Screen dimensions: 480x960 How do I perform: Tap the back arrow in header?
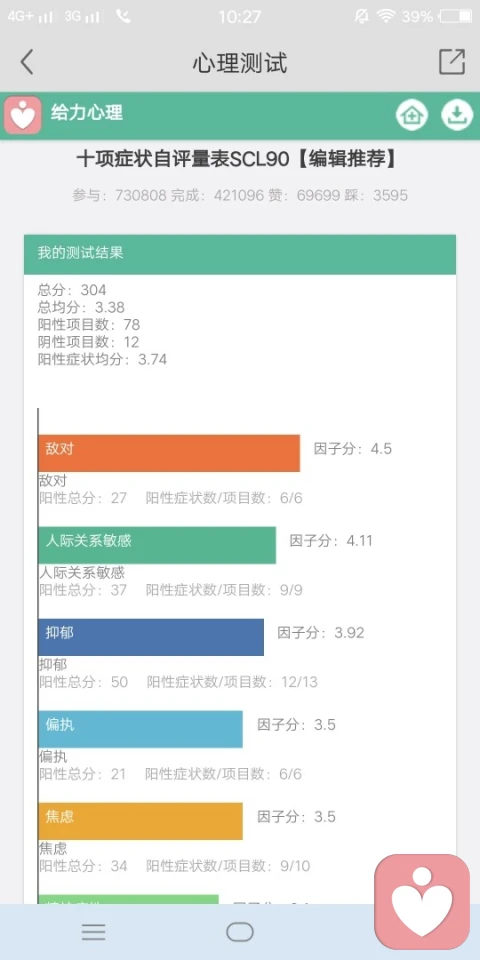26,62
